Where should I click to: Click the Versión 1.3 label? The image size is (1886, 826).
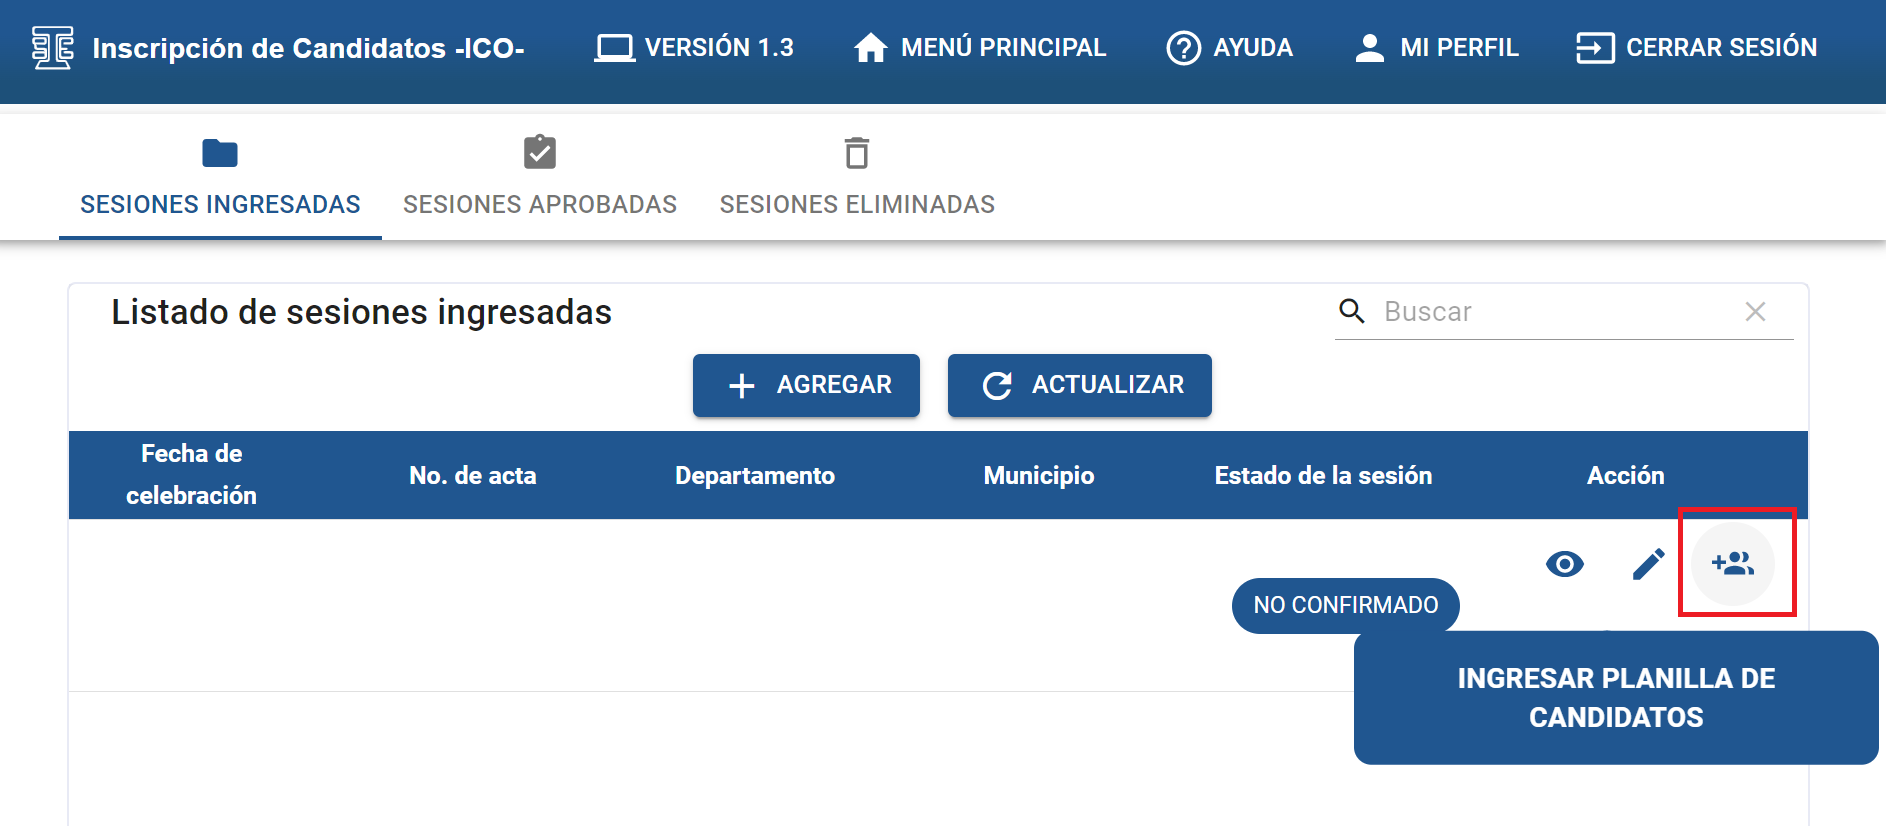point(694,47)
